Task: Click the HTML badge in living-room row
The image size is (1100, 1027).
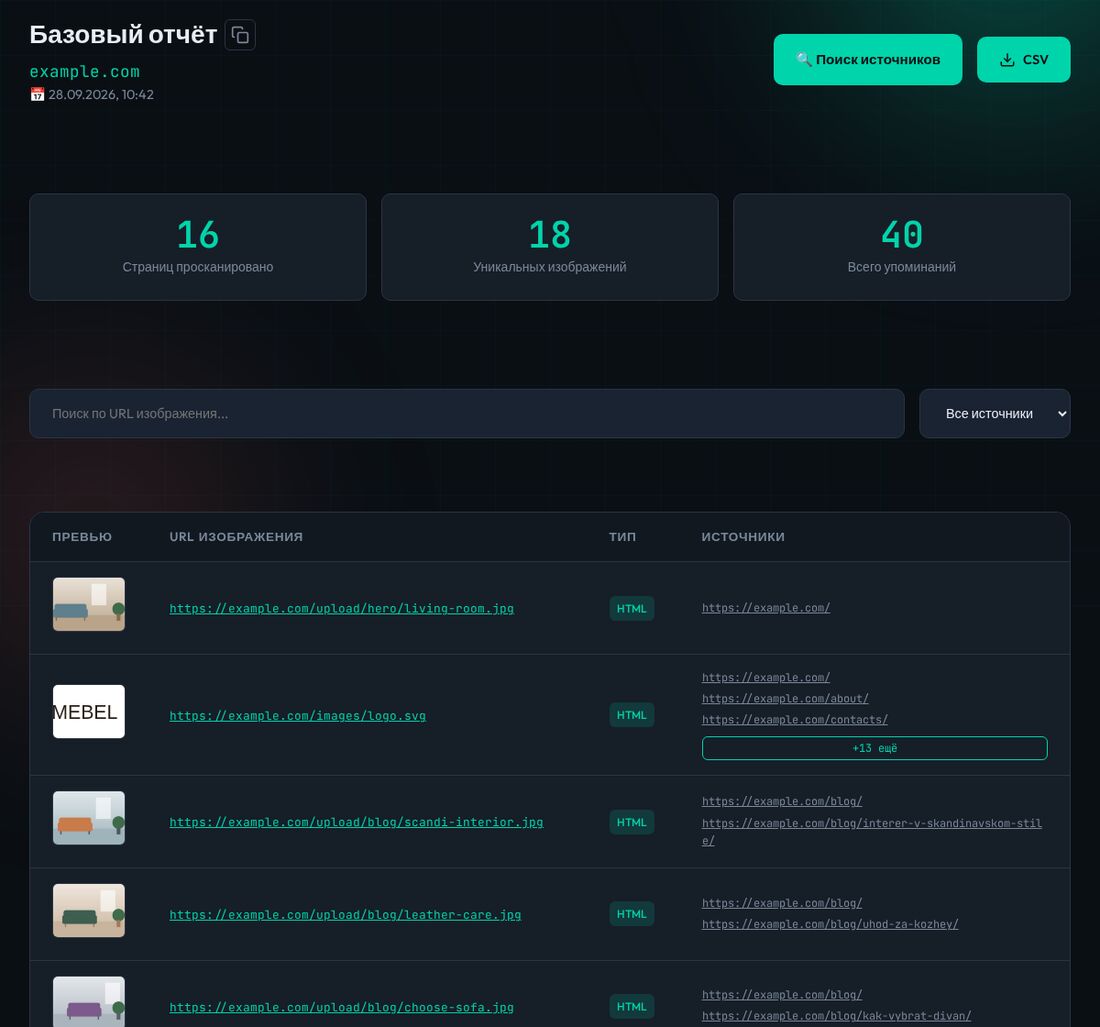Action: click(631, 608)
